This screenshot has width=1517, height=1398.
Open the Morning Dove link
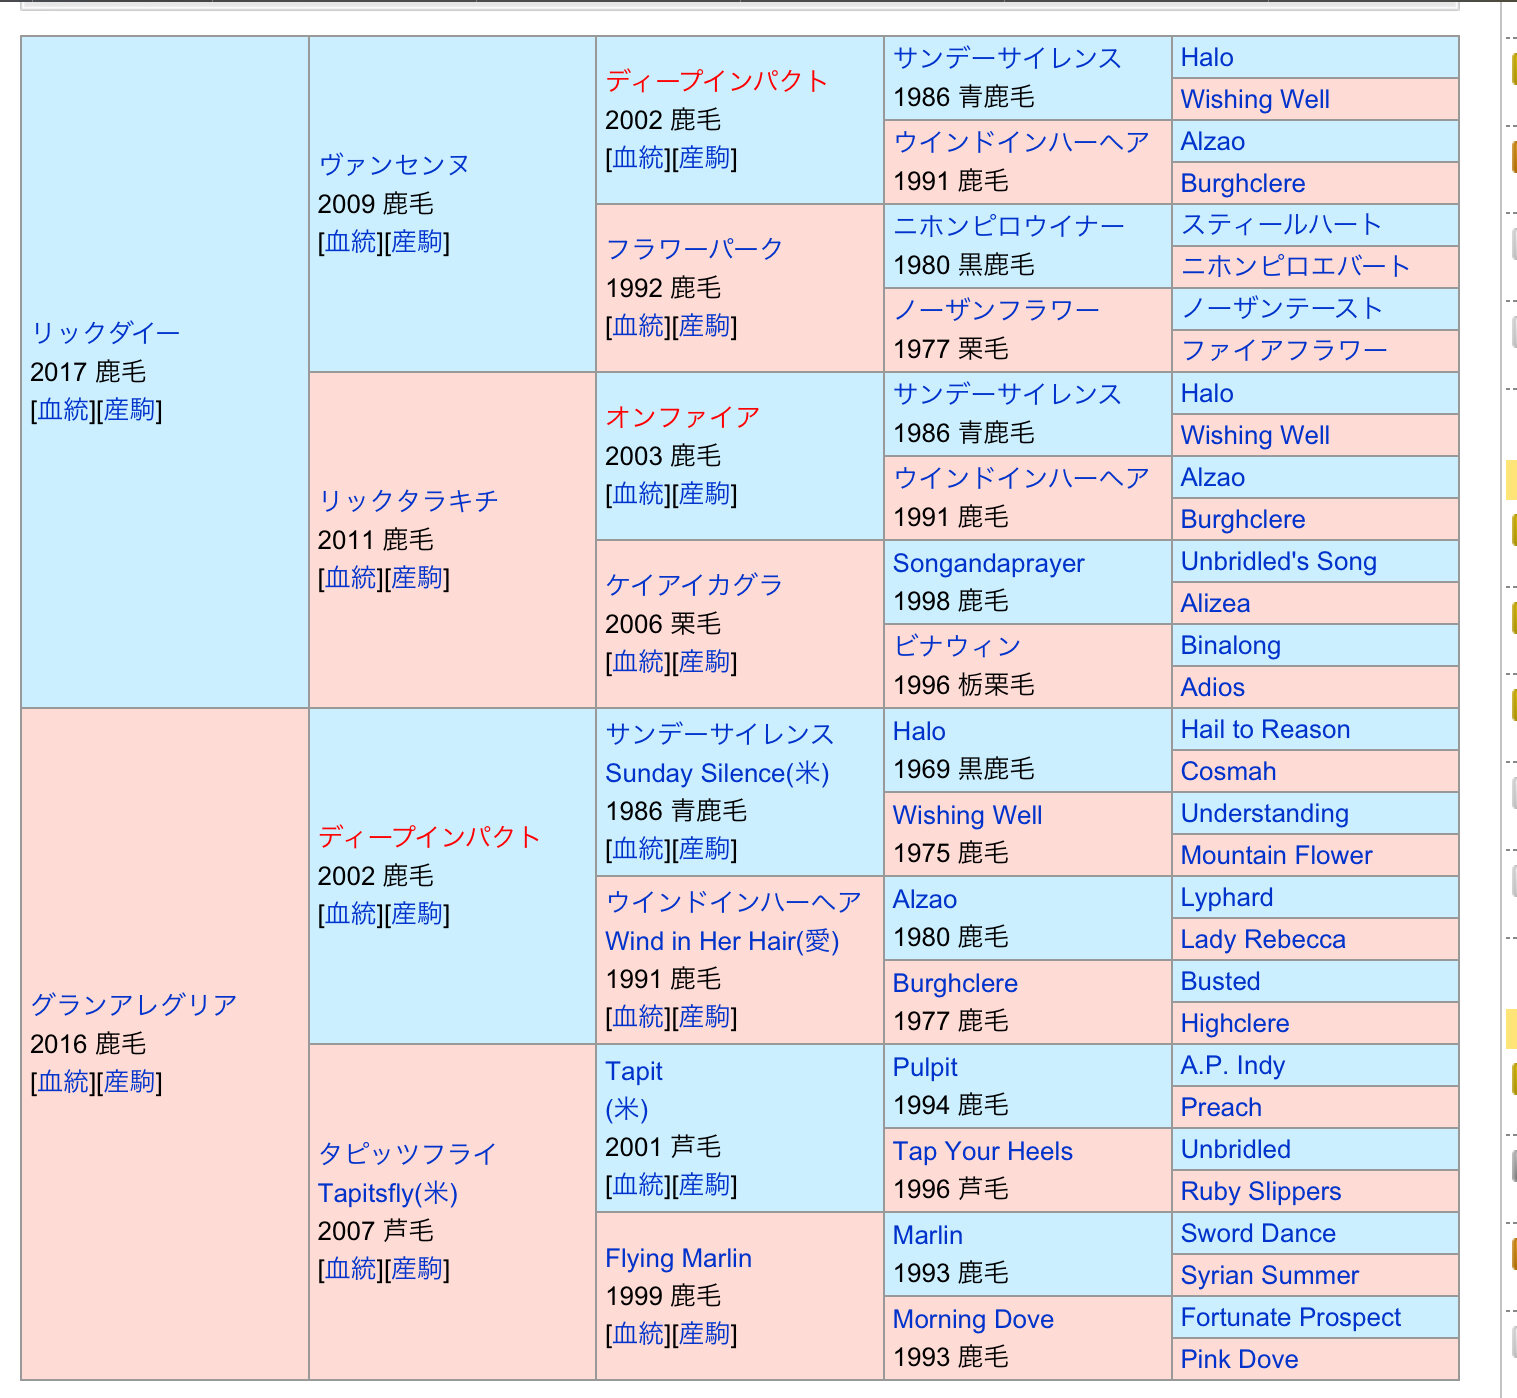973,1319
